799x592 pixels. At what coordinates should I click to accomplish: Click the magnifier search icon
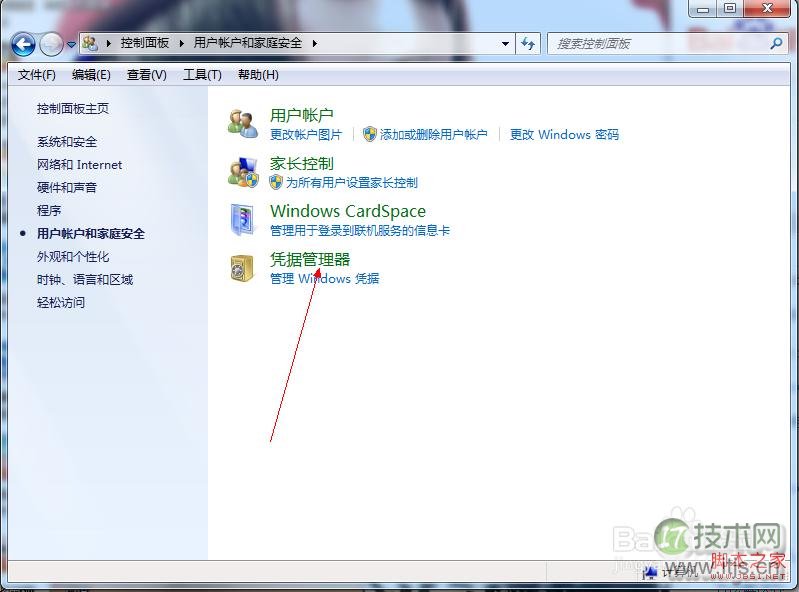point(777,43)
